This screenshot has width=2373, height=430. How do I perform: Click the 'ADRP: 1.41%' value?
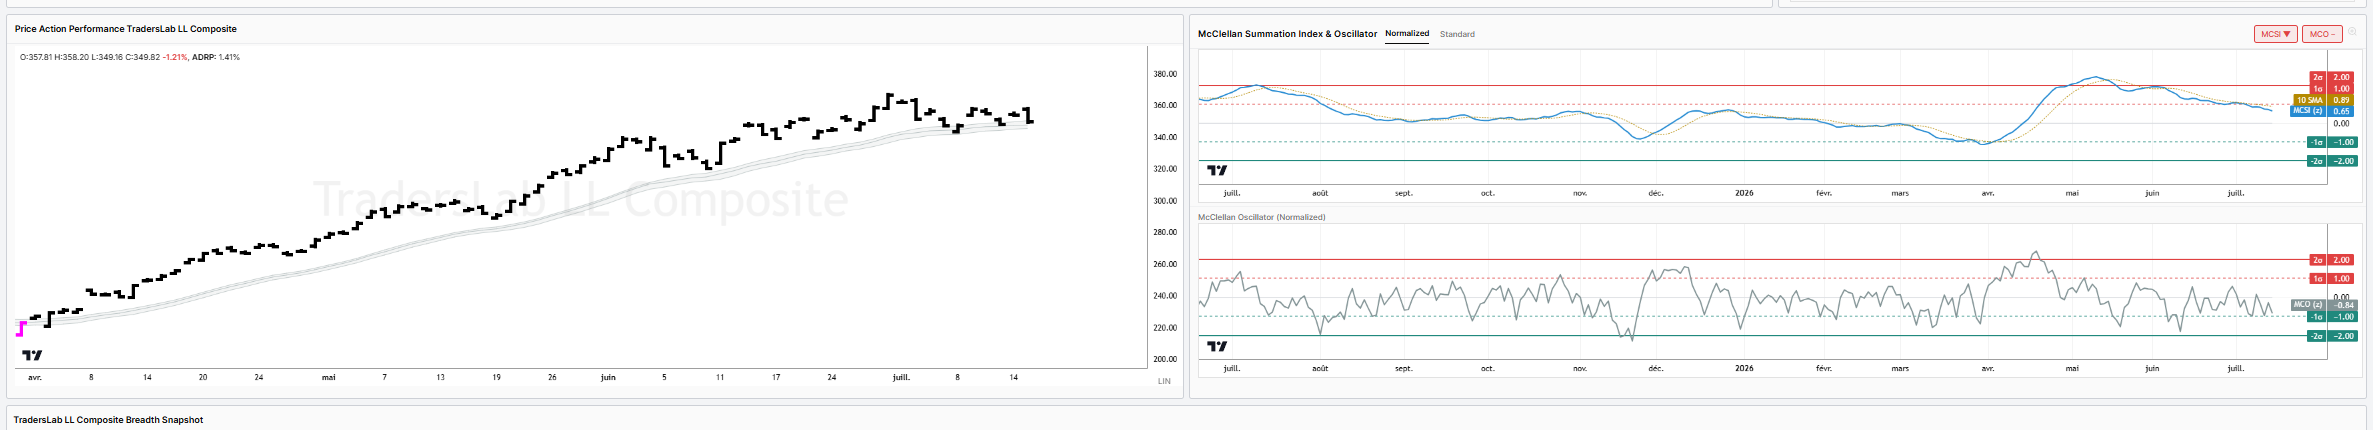[x=216, y=57]
